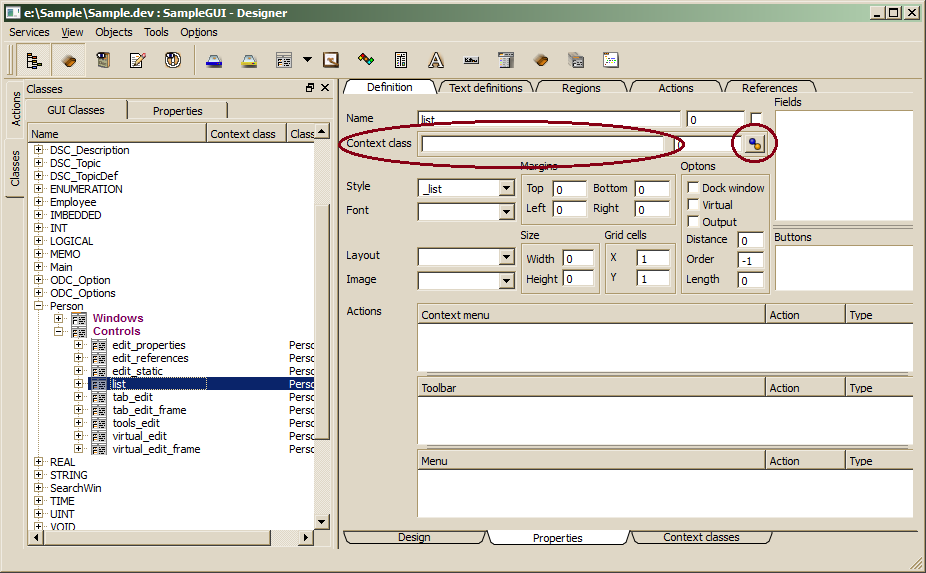Screen dimensions: 926x573
Task: Float the Classes panel with undock icon
Action: tap(310, 88)
